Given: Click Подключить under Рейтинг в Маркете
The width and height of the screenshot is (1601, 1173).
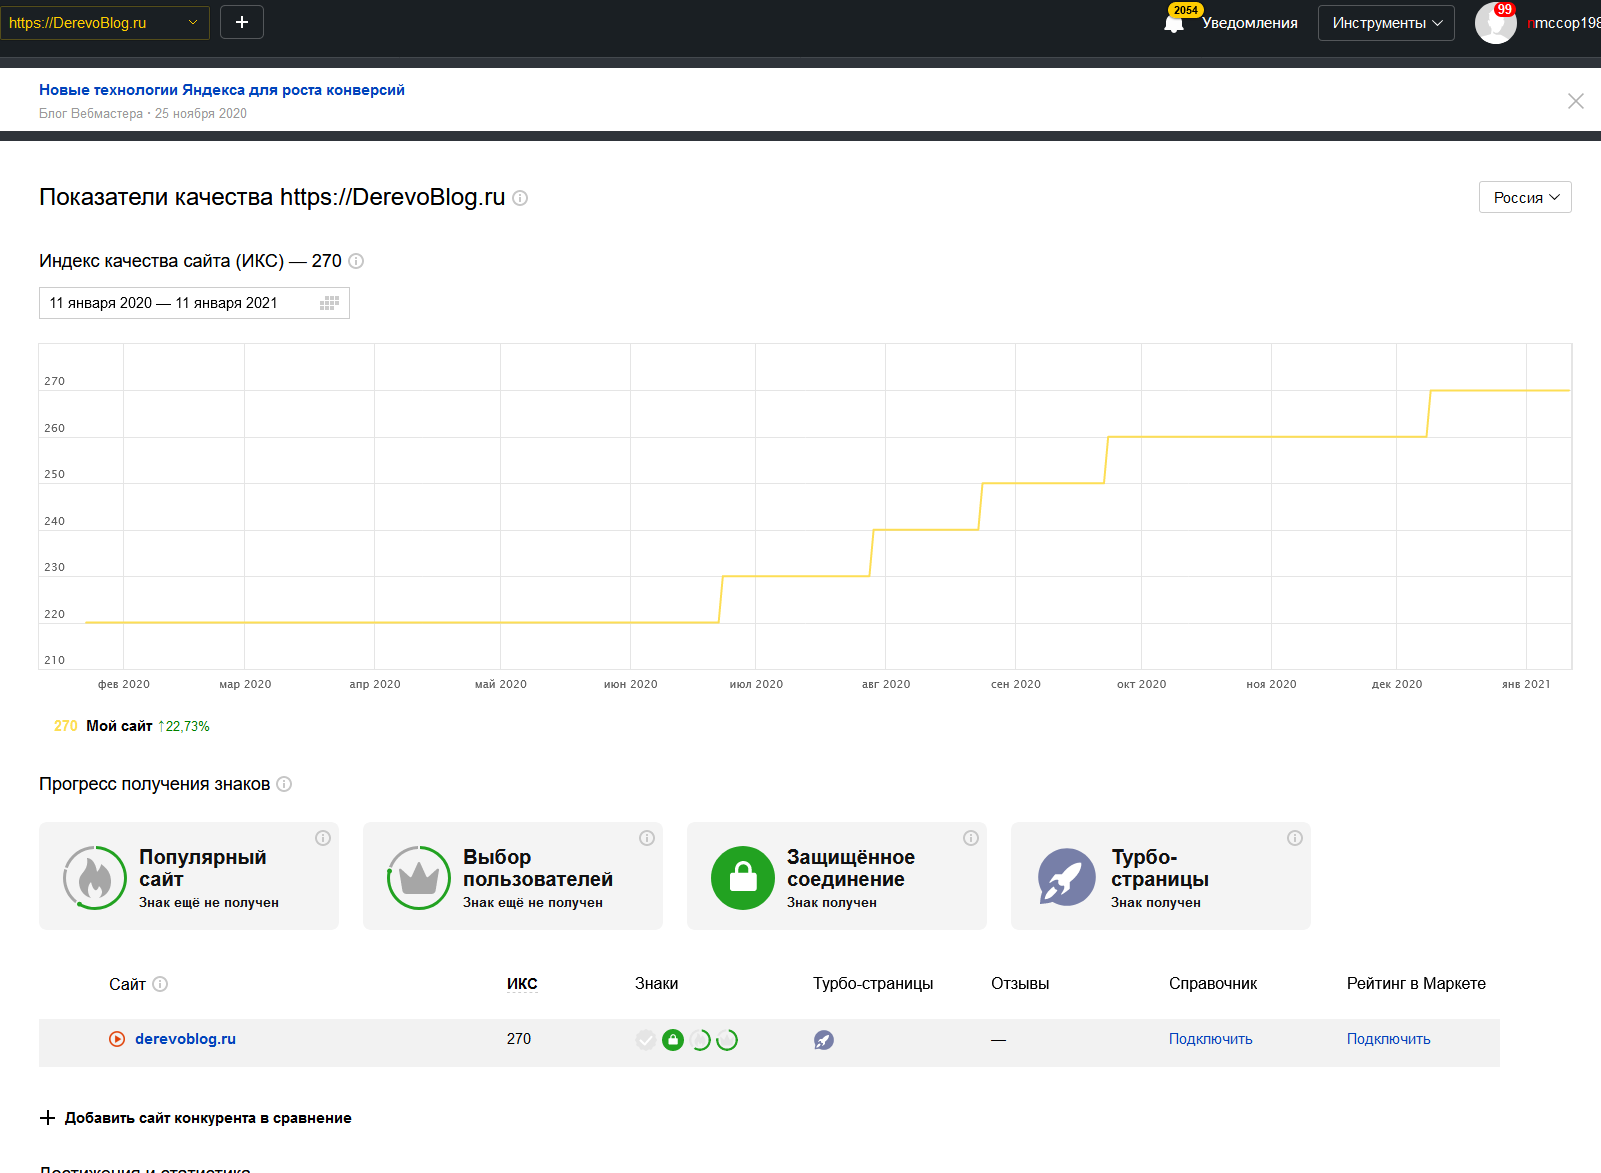Looking at the screenshot, I should point(1388,1039).
